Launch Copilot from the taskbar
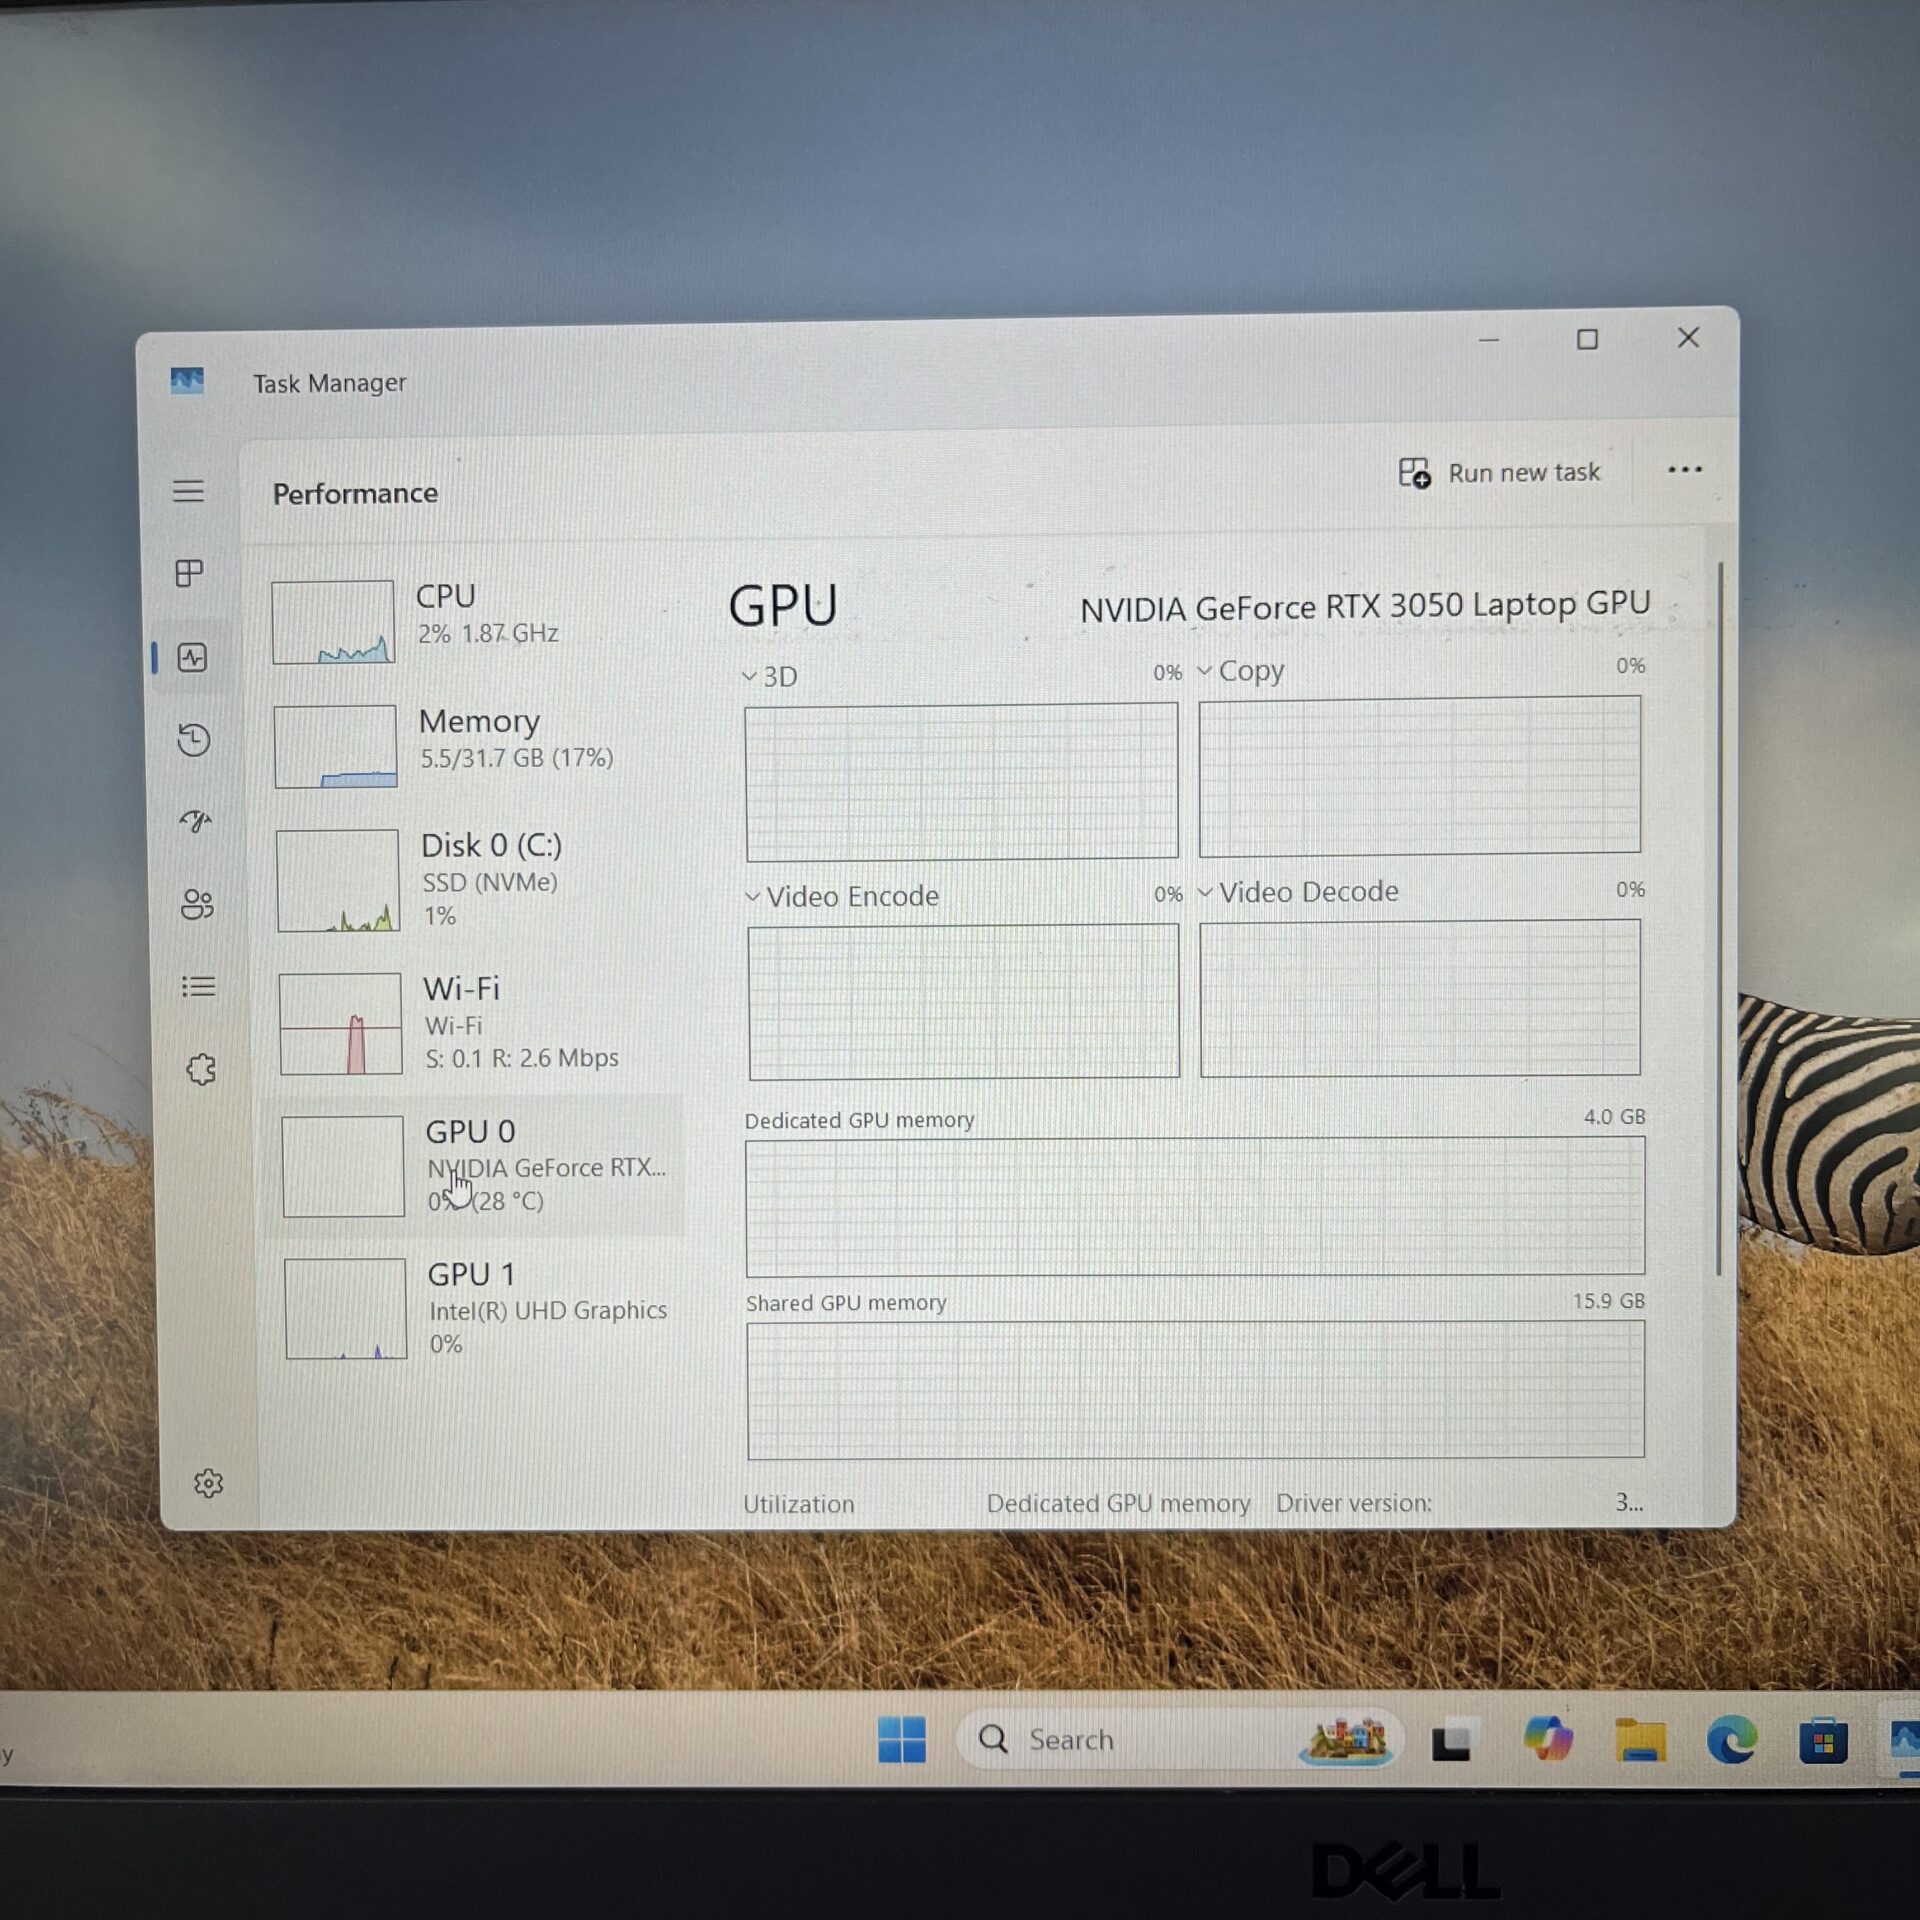This screenshot has height=1920, width=1920. (1547, 1740)
